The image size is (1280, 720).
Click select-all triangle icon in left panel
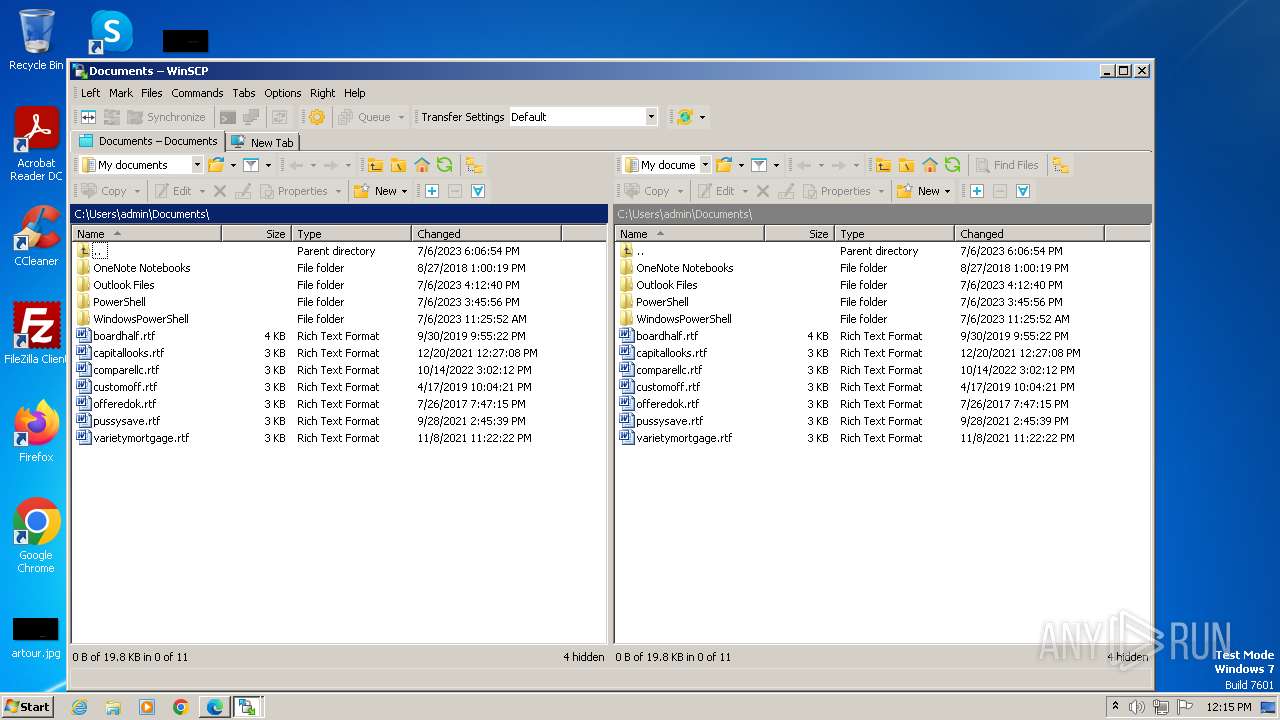(478, 191)
